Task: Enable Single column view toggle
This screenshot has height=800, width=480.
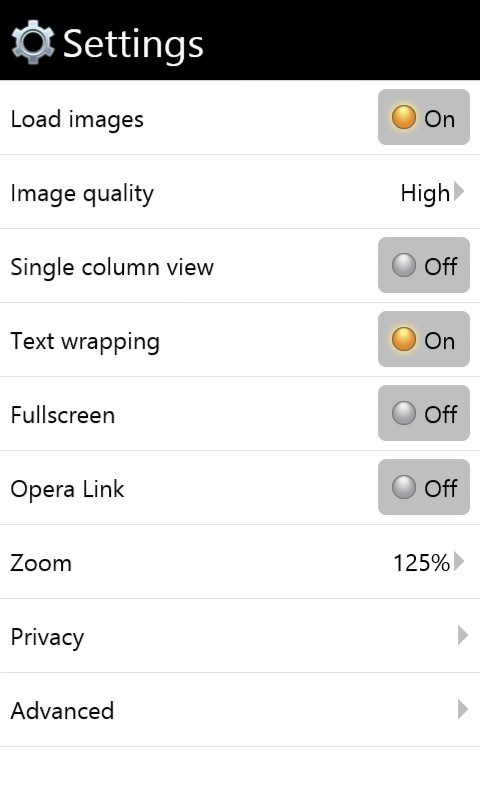Action: point(423,265)
